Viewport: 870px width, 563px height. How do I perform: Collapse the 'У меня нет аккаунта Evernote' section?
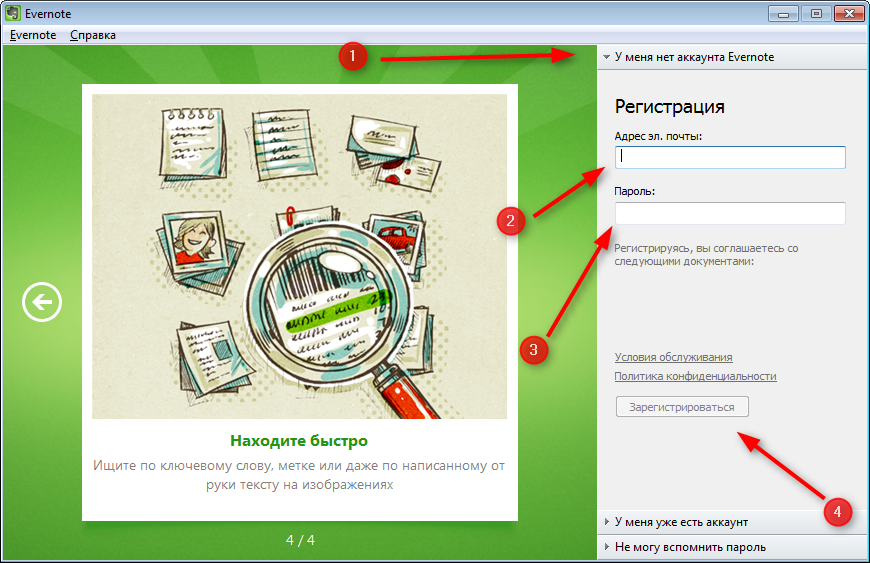[732, 57]
